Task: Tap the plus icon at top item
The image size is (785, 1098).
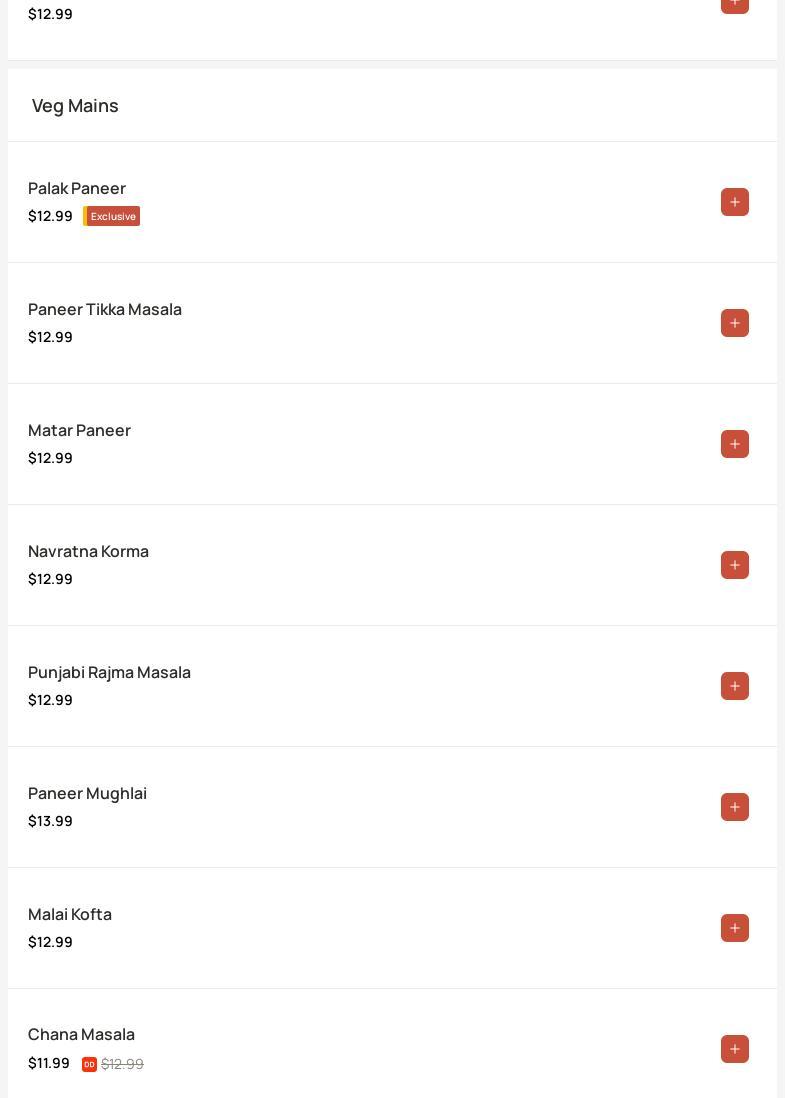Action: [735, 5]
